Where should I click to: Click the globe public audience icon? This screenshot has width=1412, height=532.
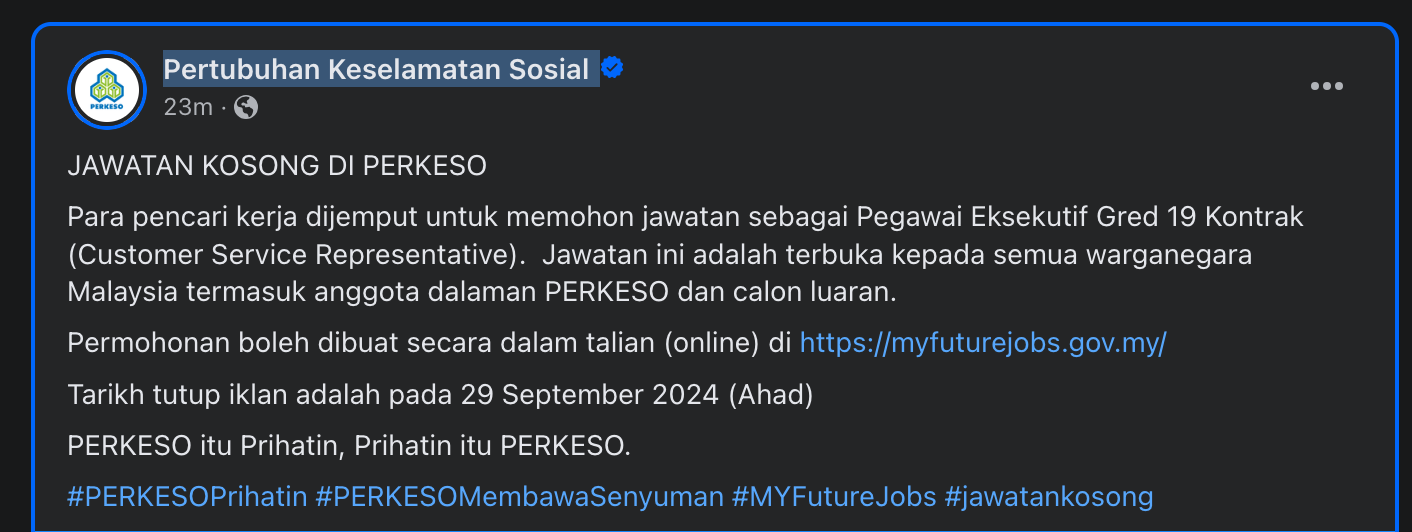(x=245, y=107)
